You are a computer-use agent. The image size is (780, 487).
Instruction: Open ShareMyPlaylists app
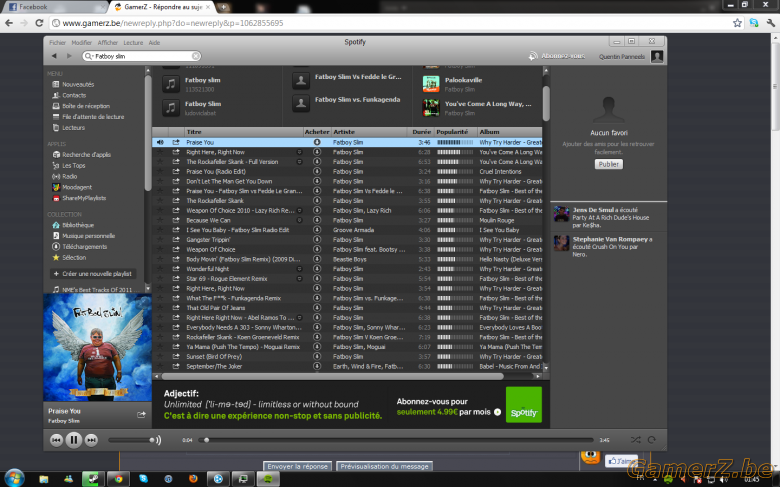(79, 198)
